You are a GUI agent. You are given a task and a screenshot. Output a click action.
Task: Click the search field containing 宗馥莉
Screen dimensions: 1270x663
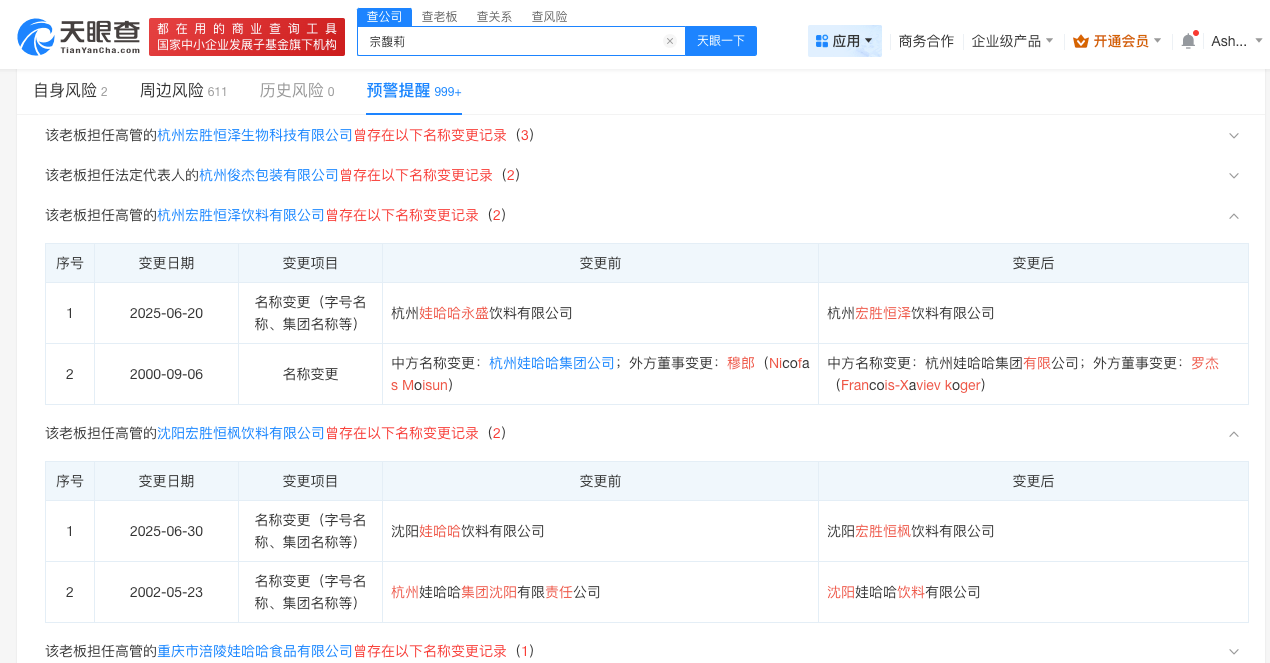click(510, 41)
